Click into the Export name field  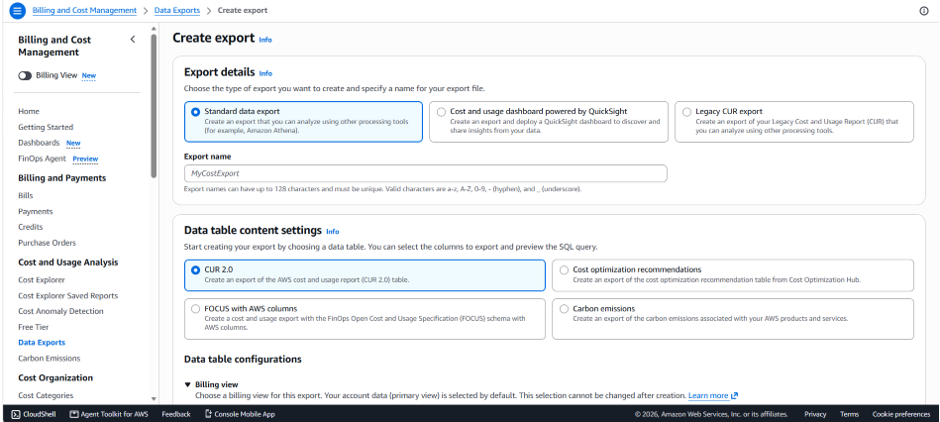[x=426, y=173]
